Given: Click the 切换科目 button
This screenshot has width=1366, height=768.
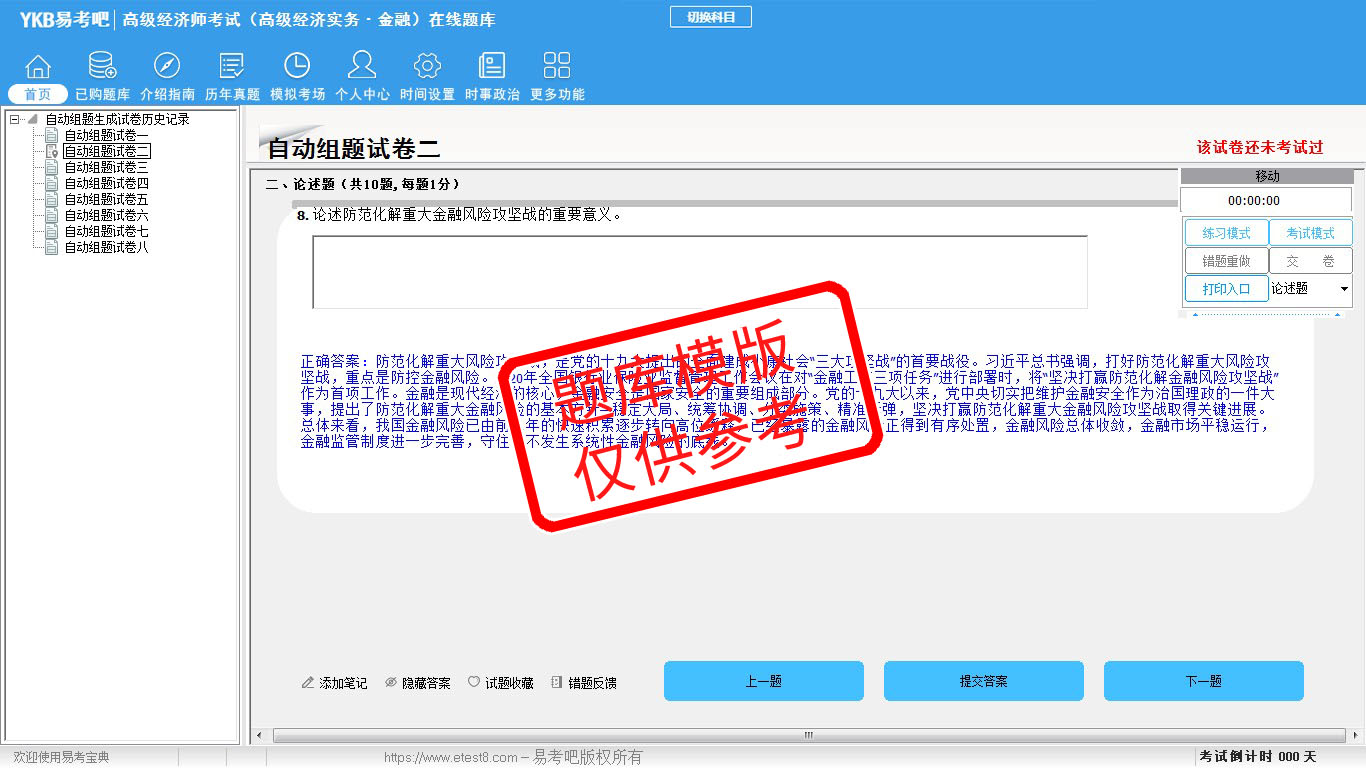Looking at the screenshot, I should pyautogui.click(x=710, y=17).
